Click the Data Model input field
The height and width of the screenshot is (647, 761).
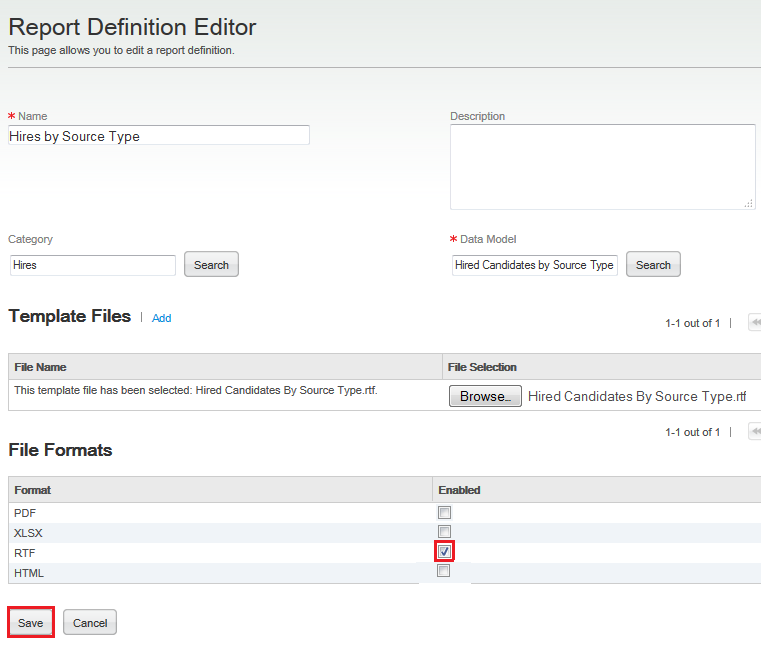(535, 265)
